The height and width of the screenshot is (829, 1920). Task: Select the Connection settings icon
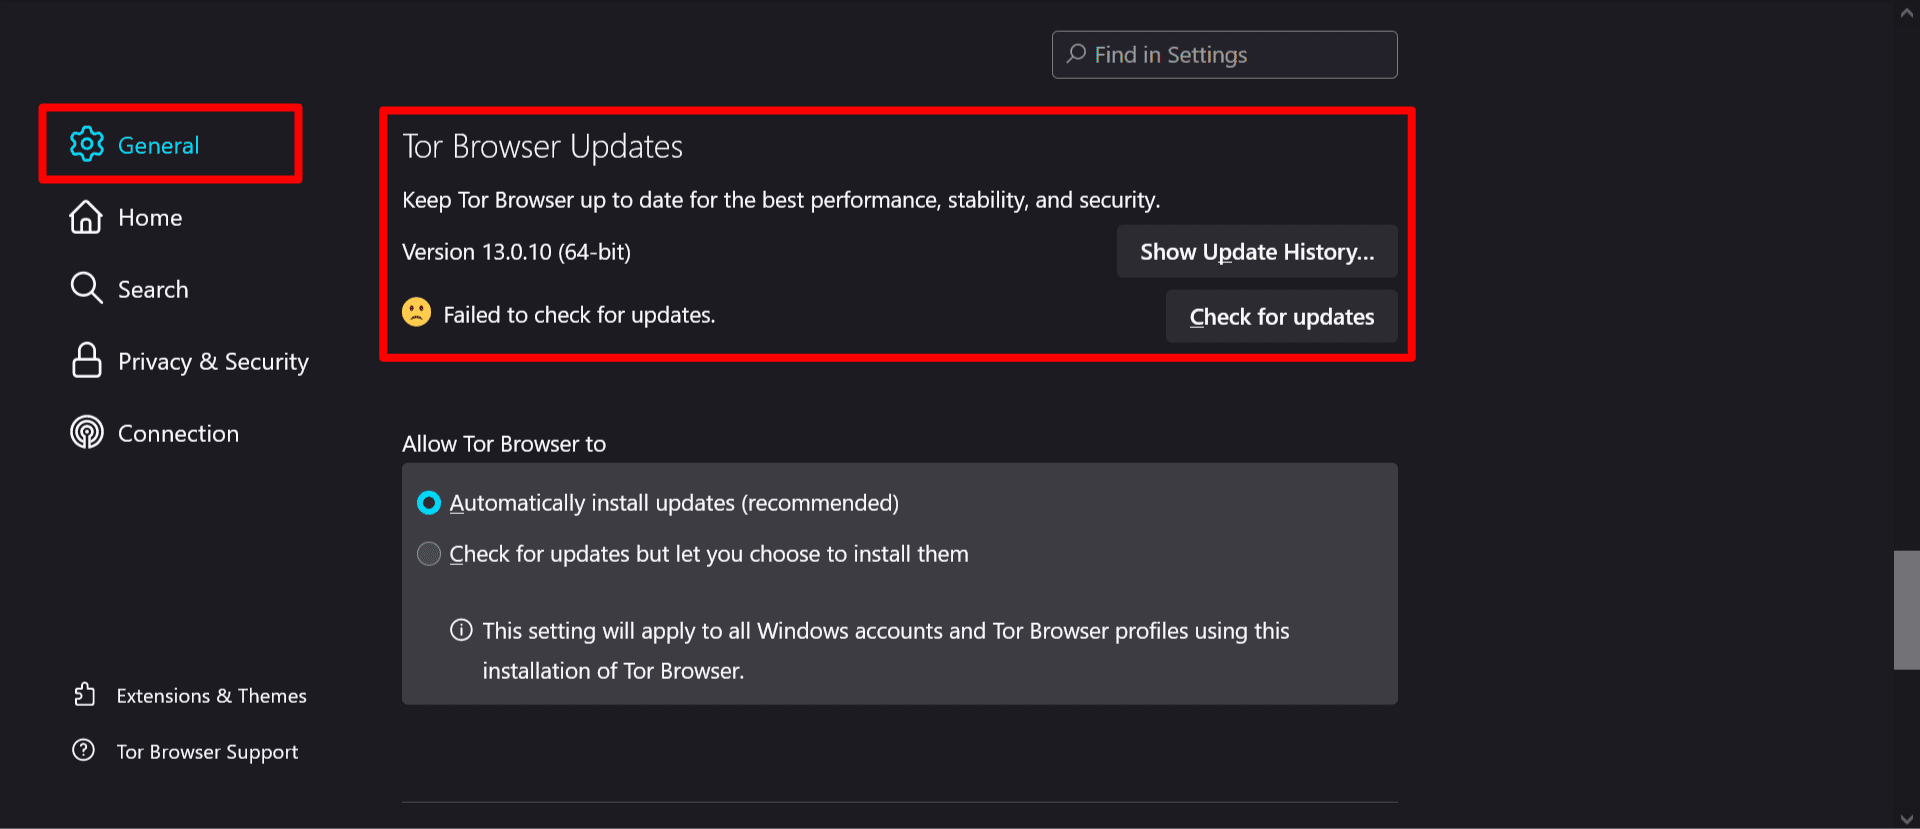pos(86,432)
